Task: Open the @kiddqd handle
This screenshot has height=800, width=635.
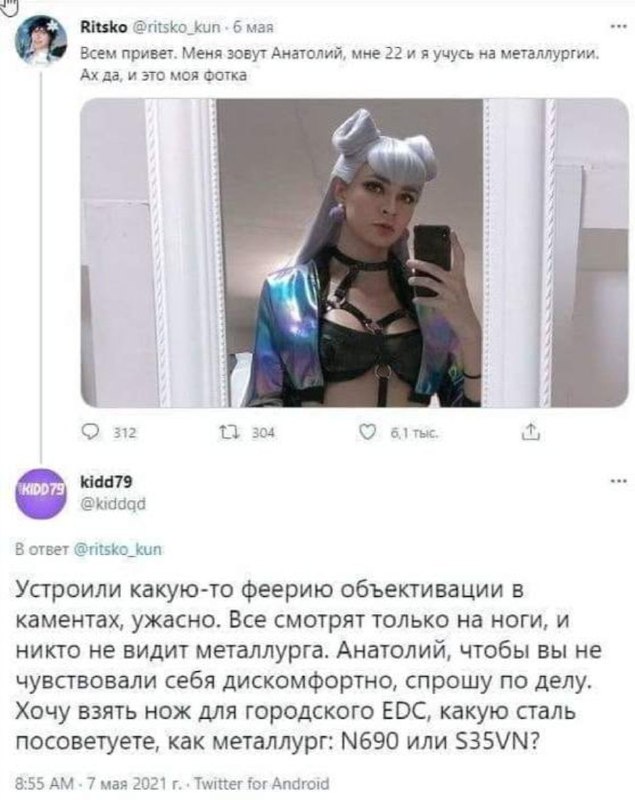Action: 113,504
